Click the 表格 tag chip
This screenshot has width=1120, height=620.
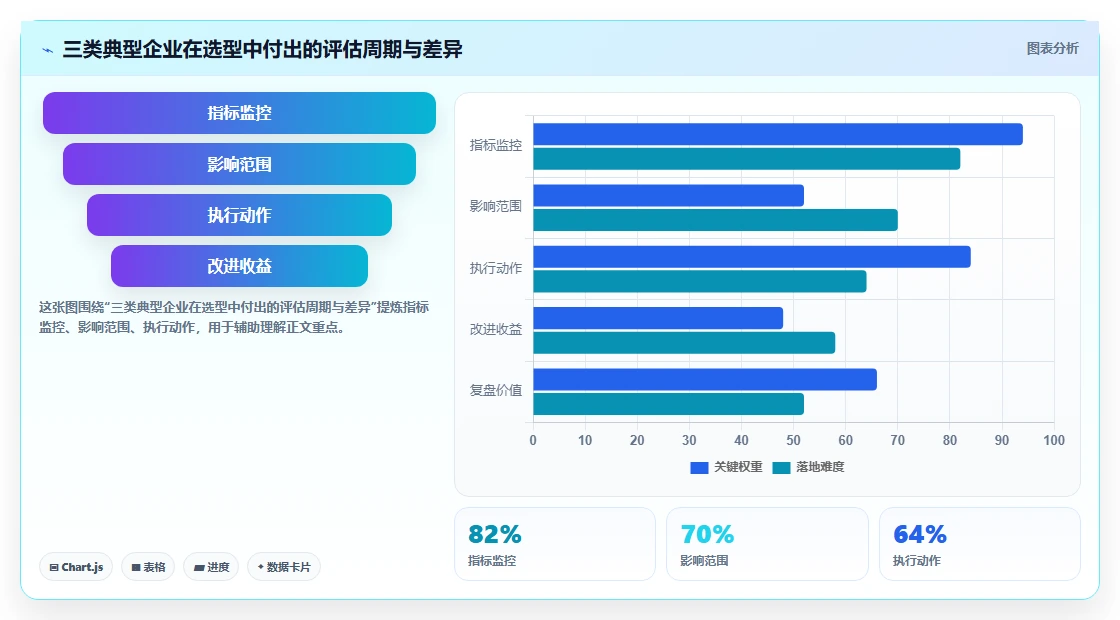click(x=148, y=567)
